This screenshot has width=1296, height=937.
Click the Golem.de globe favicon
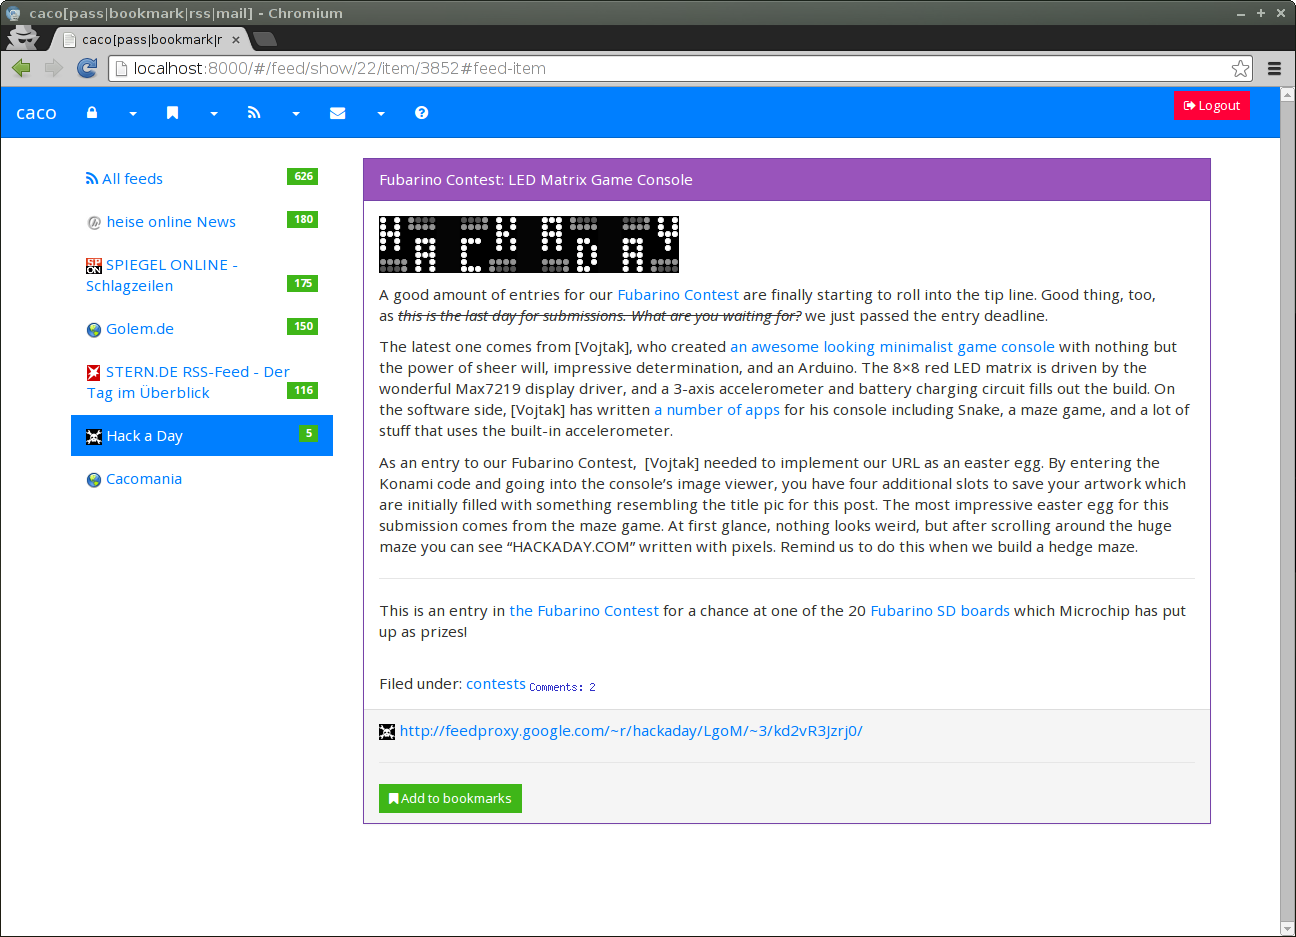click(94, 330)
